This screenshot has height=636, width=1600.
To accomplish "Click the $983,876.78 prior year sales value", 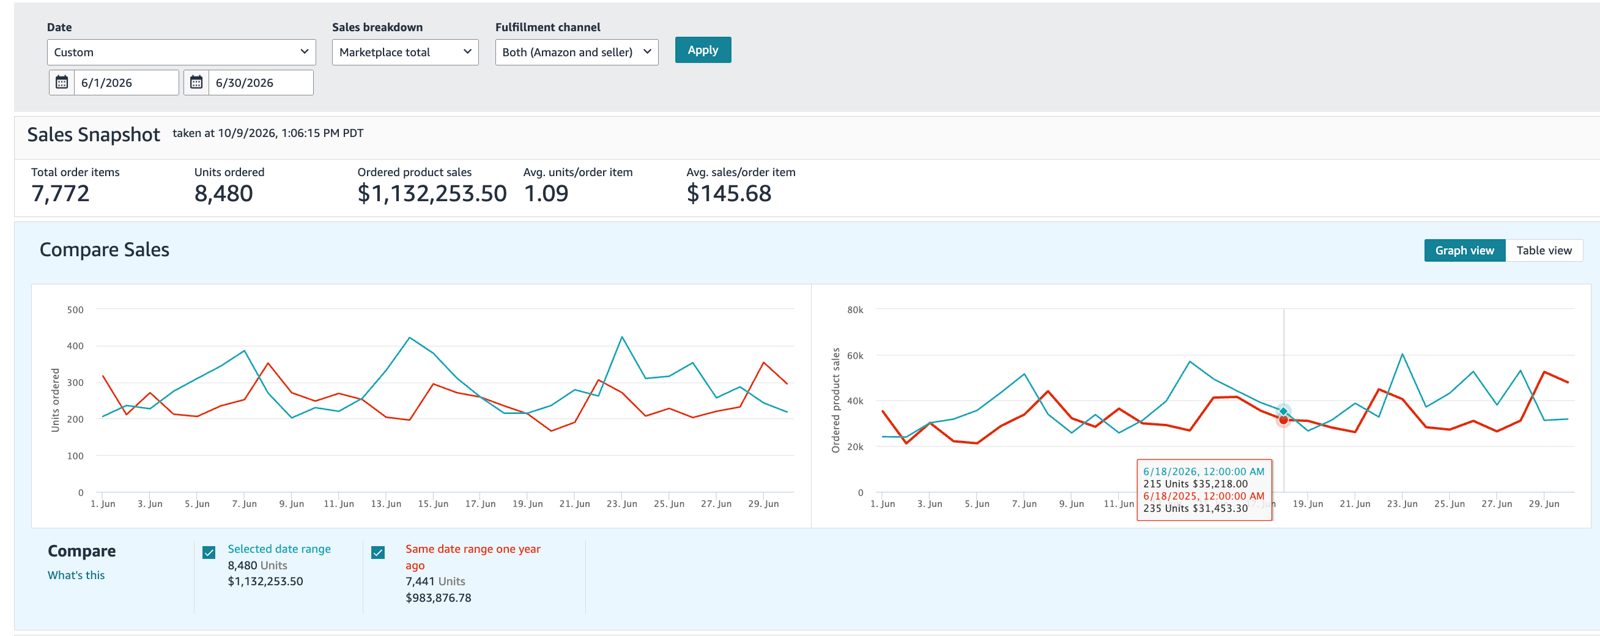I will (438, 598).
